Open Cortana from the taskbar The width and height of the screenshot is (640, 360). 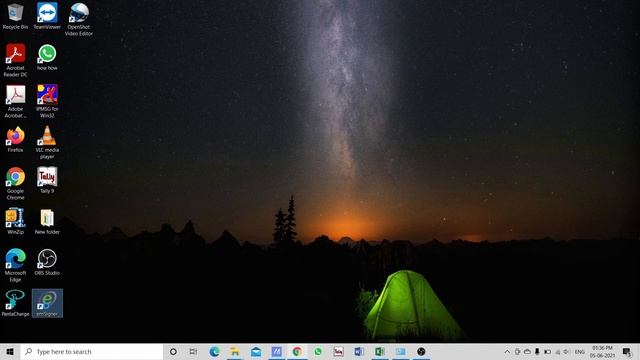tap(173, 351)
